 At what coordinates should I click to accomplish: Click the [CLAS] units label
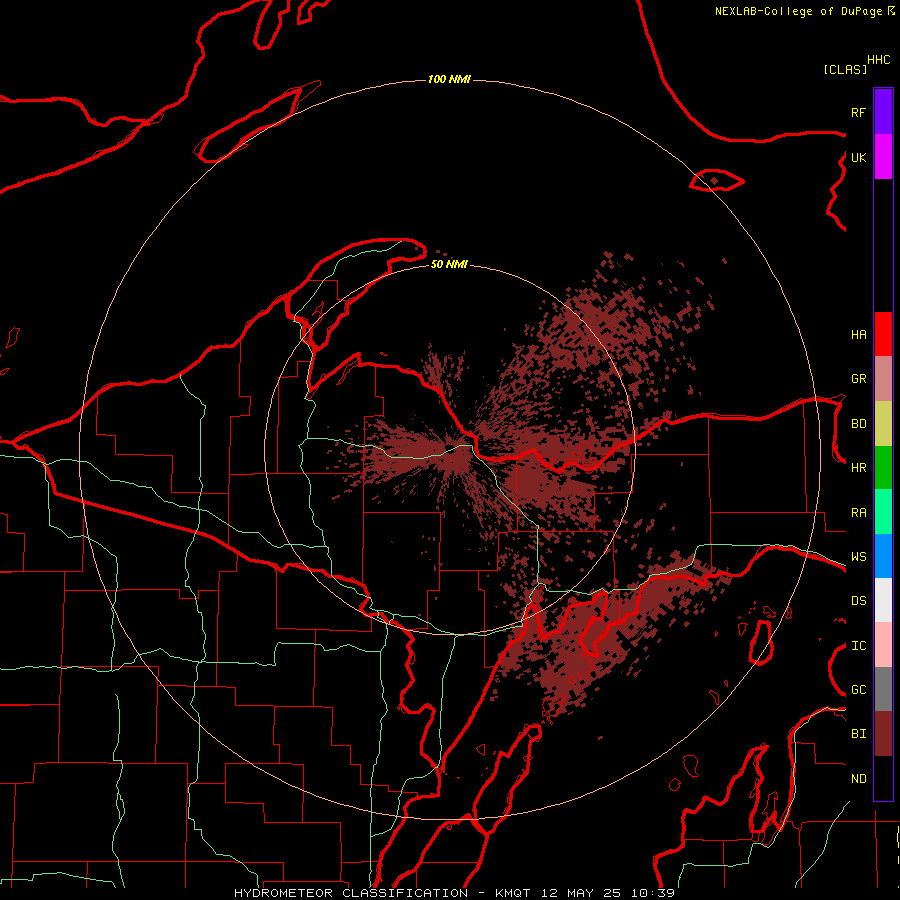(845, 69)
